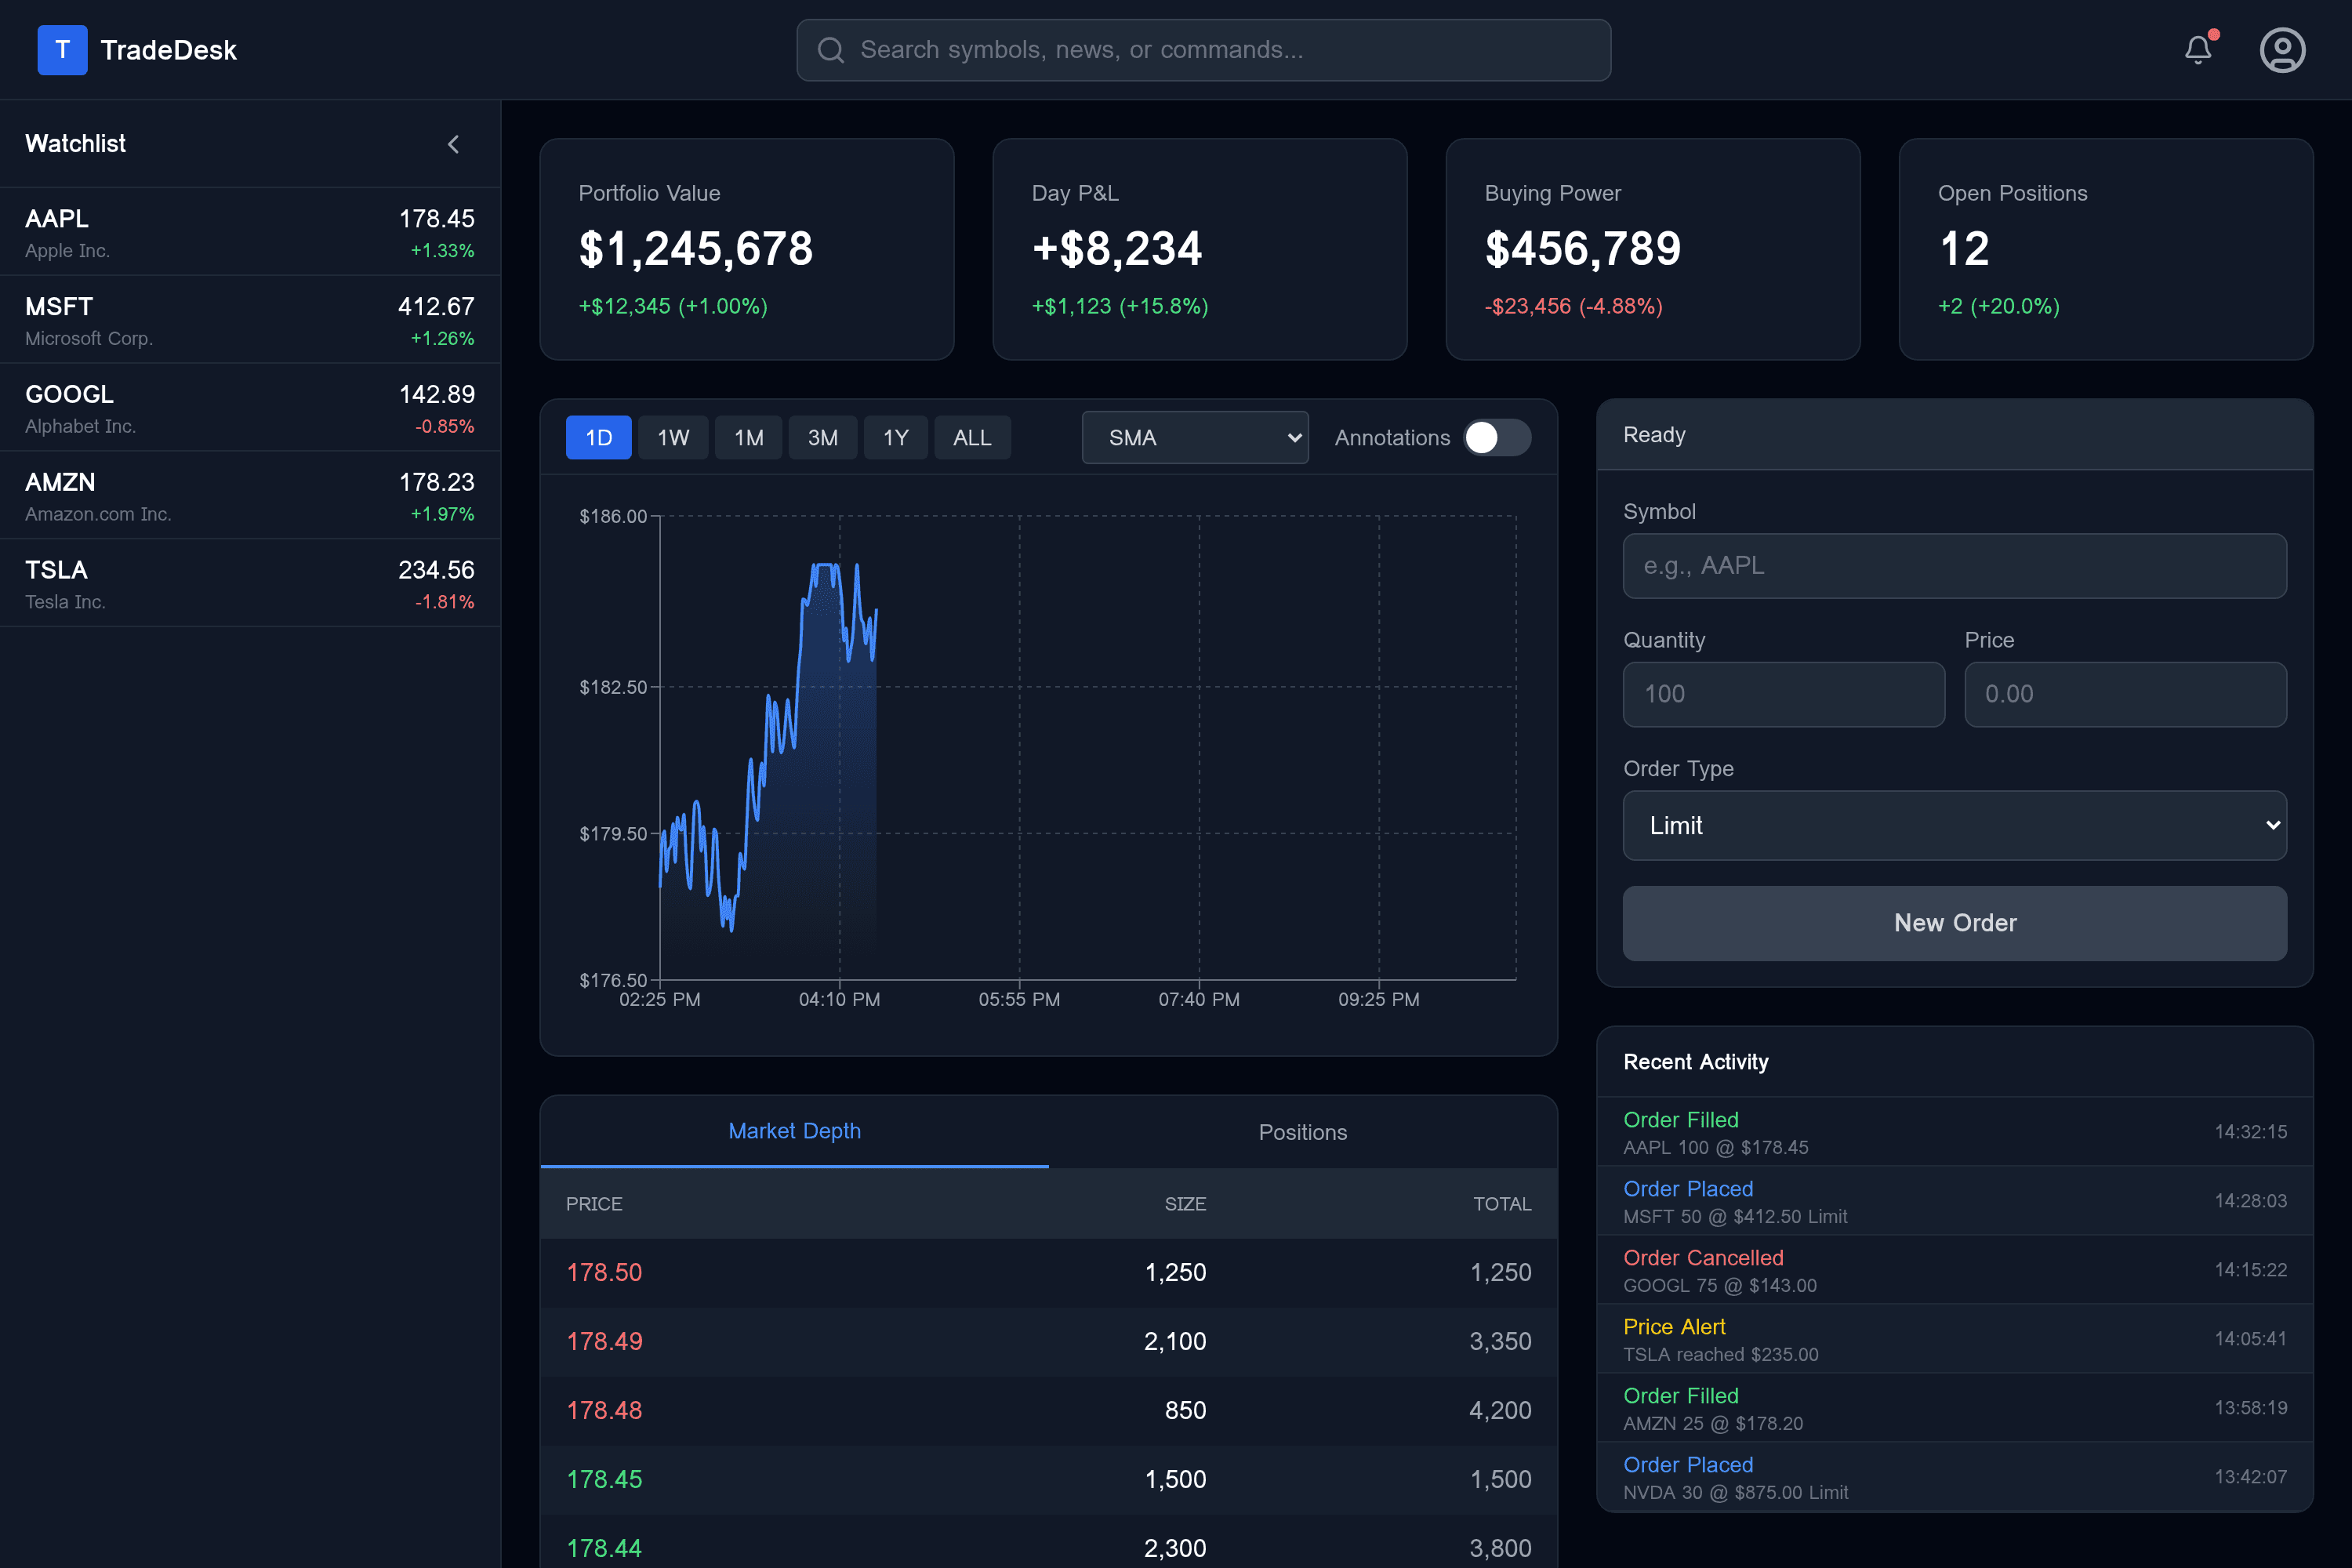This screenshot has width=2352, height=1568.
Task: Select the Market Depth tab
Action: coord(794,1131)
